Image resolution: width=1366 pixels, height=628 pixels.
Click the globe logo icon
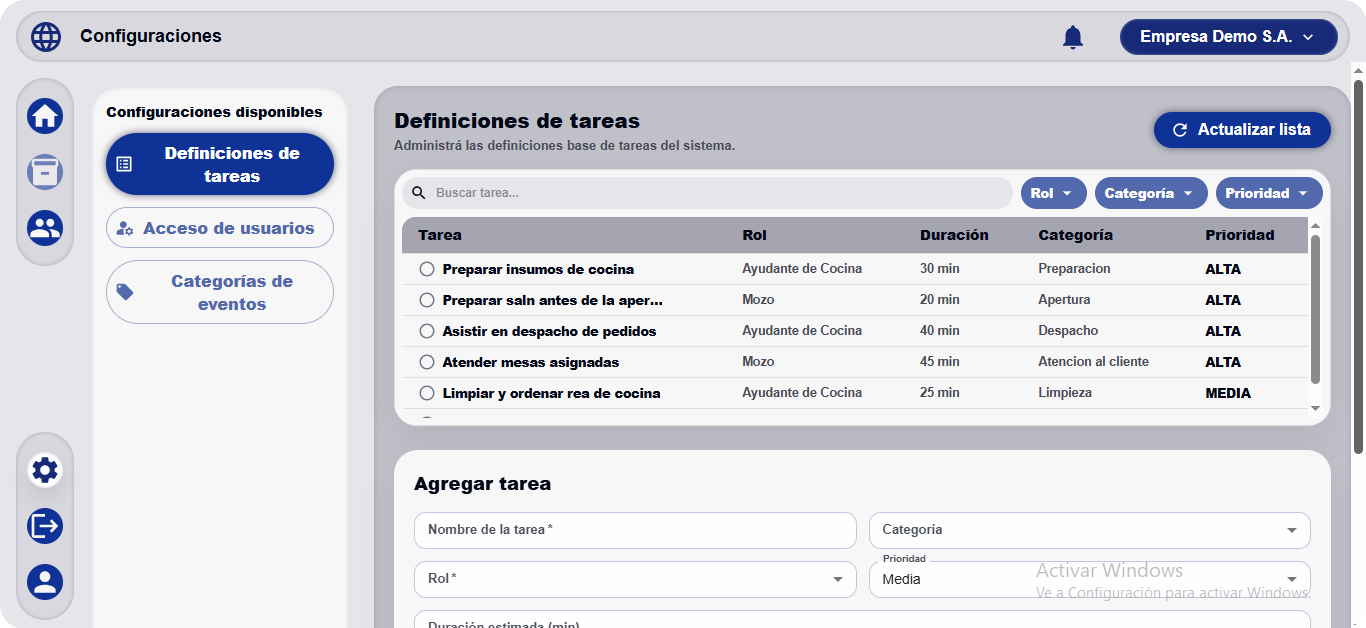[x=46, y=37]
